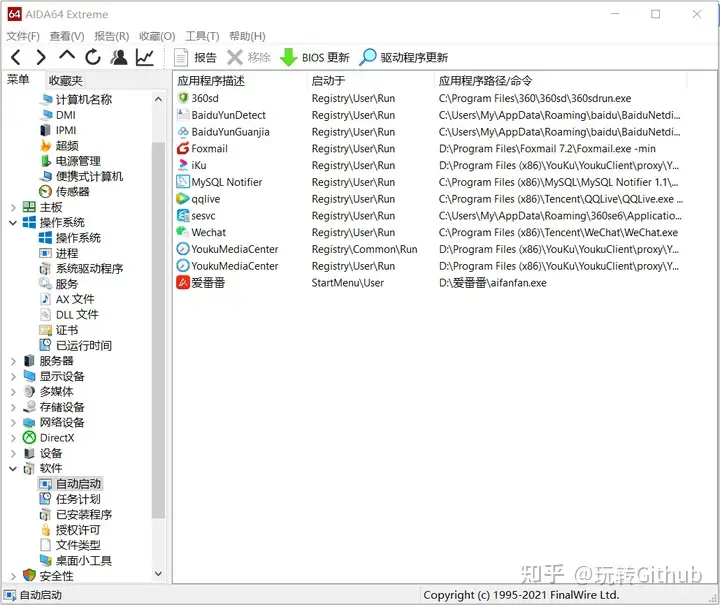
Task: Select the 已运行时间 tree item
Action: click(76, 346)
